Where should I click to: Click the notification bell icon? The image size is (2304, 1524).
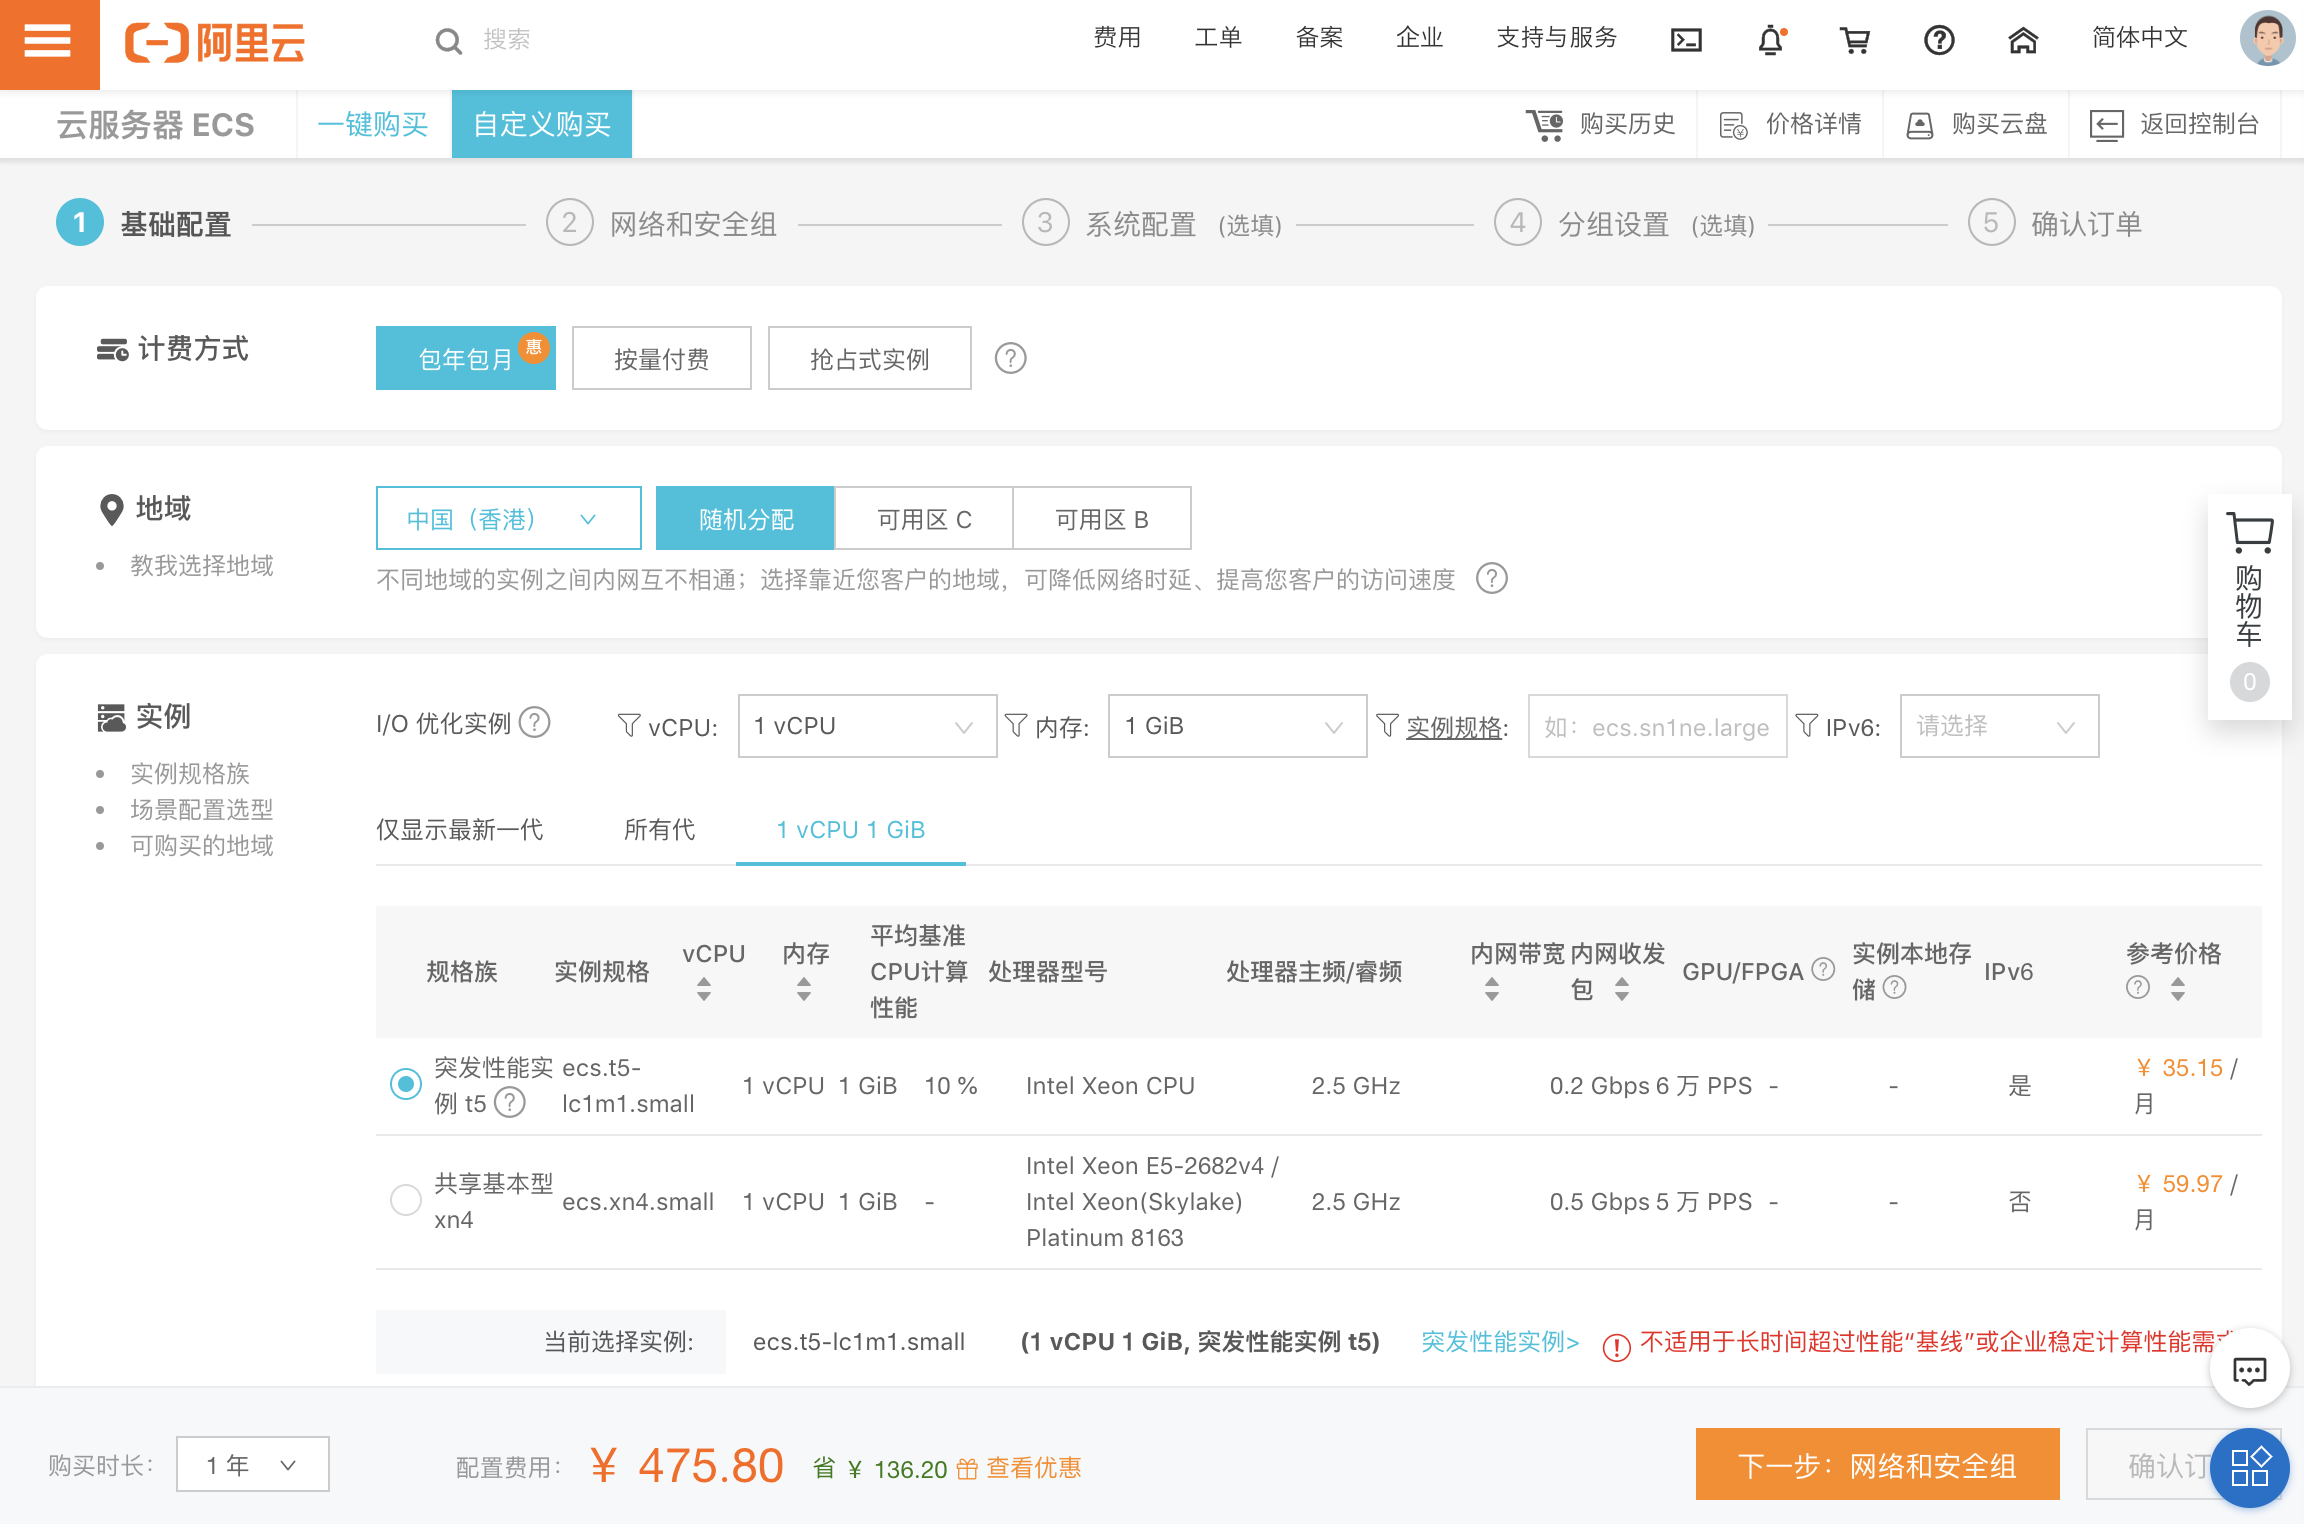pos(1771,41)
